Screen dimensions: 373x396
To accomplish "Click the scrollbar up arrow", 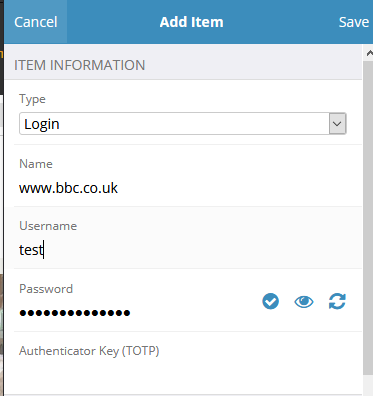I will (369, 53).
